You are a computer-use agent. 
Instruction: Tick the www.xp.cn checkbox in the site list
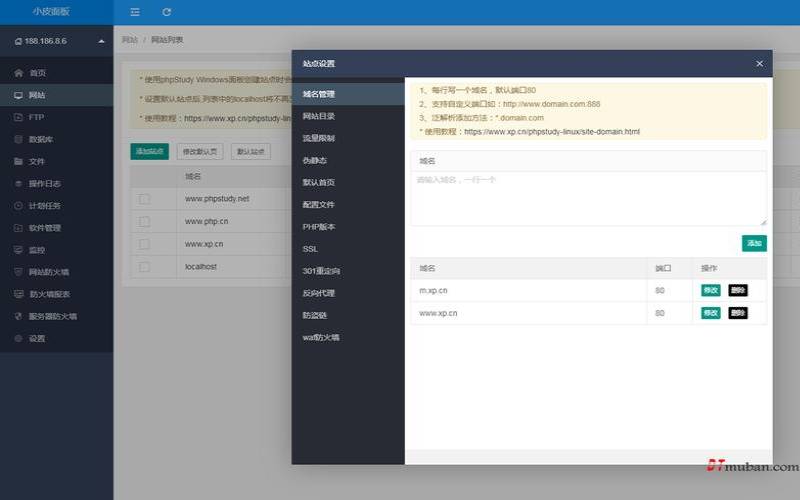pos(144,244)
